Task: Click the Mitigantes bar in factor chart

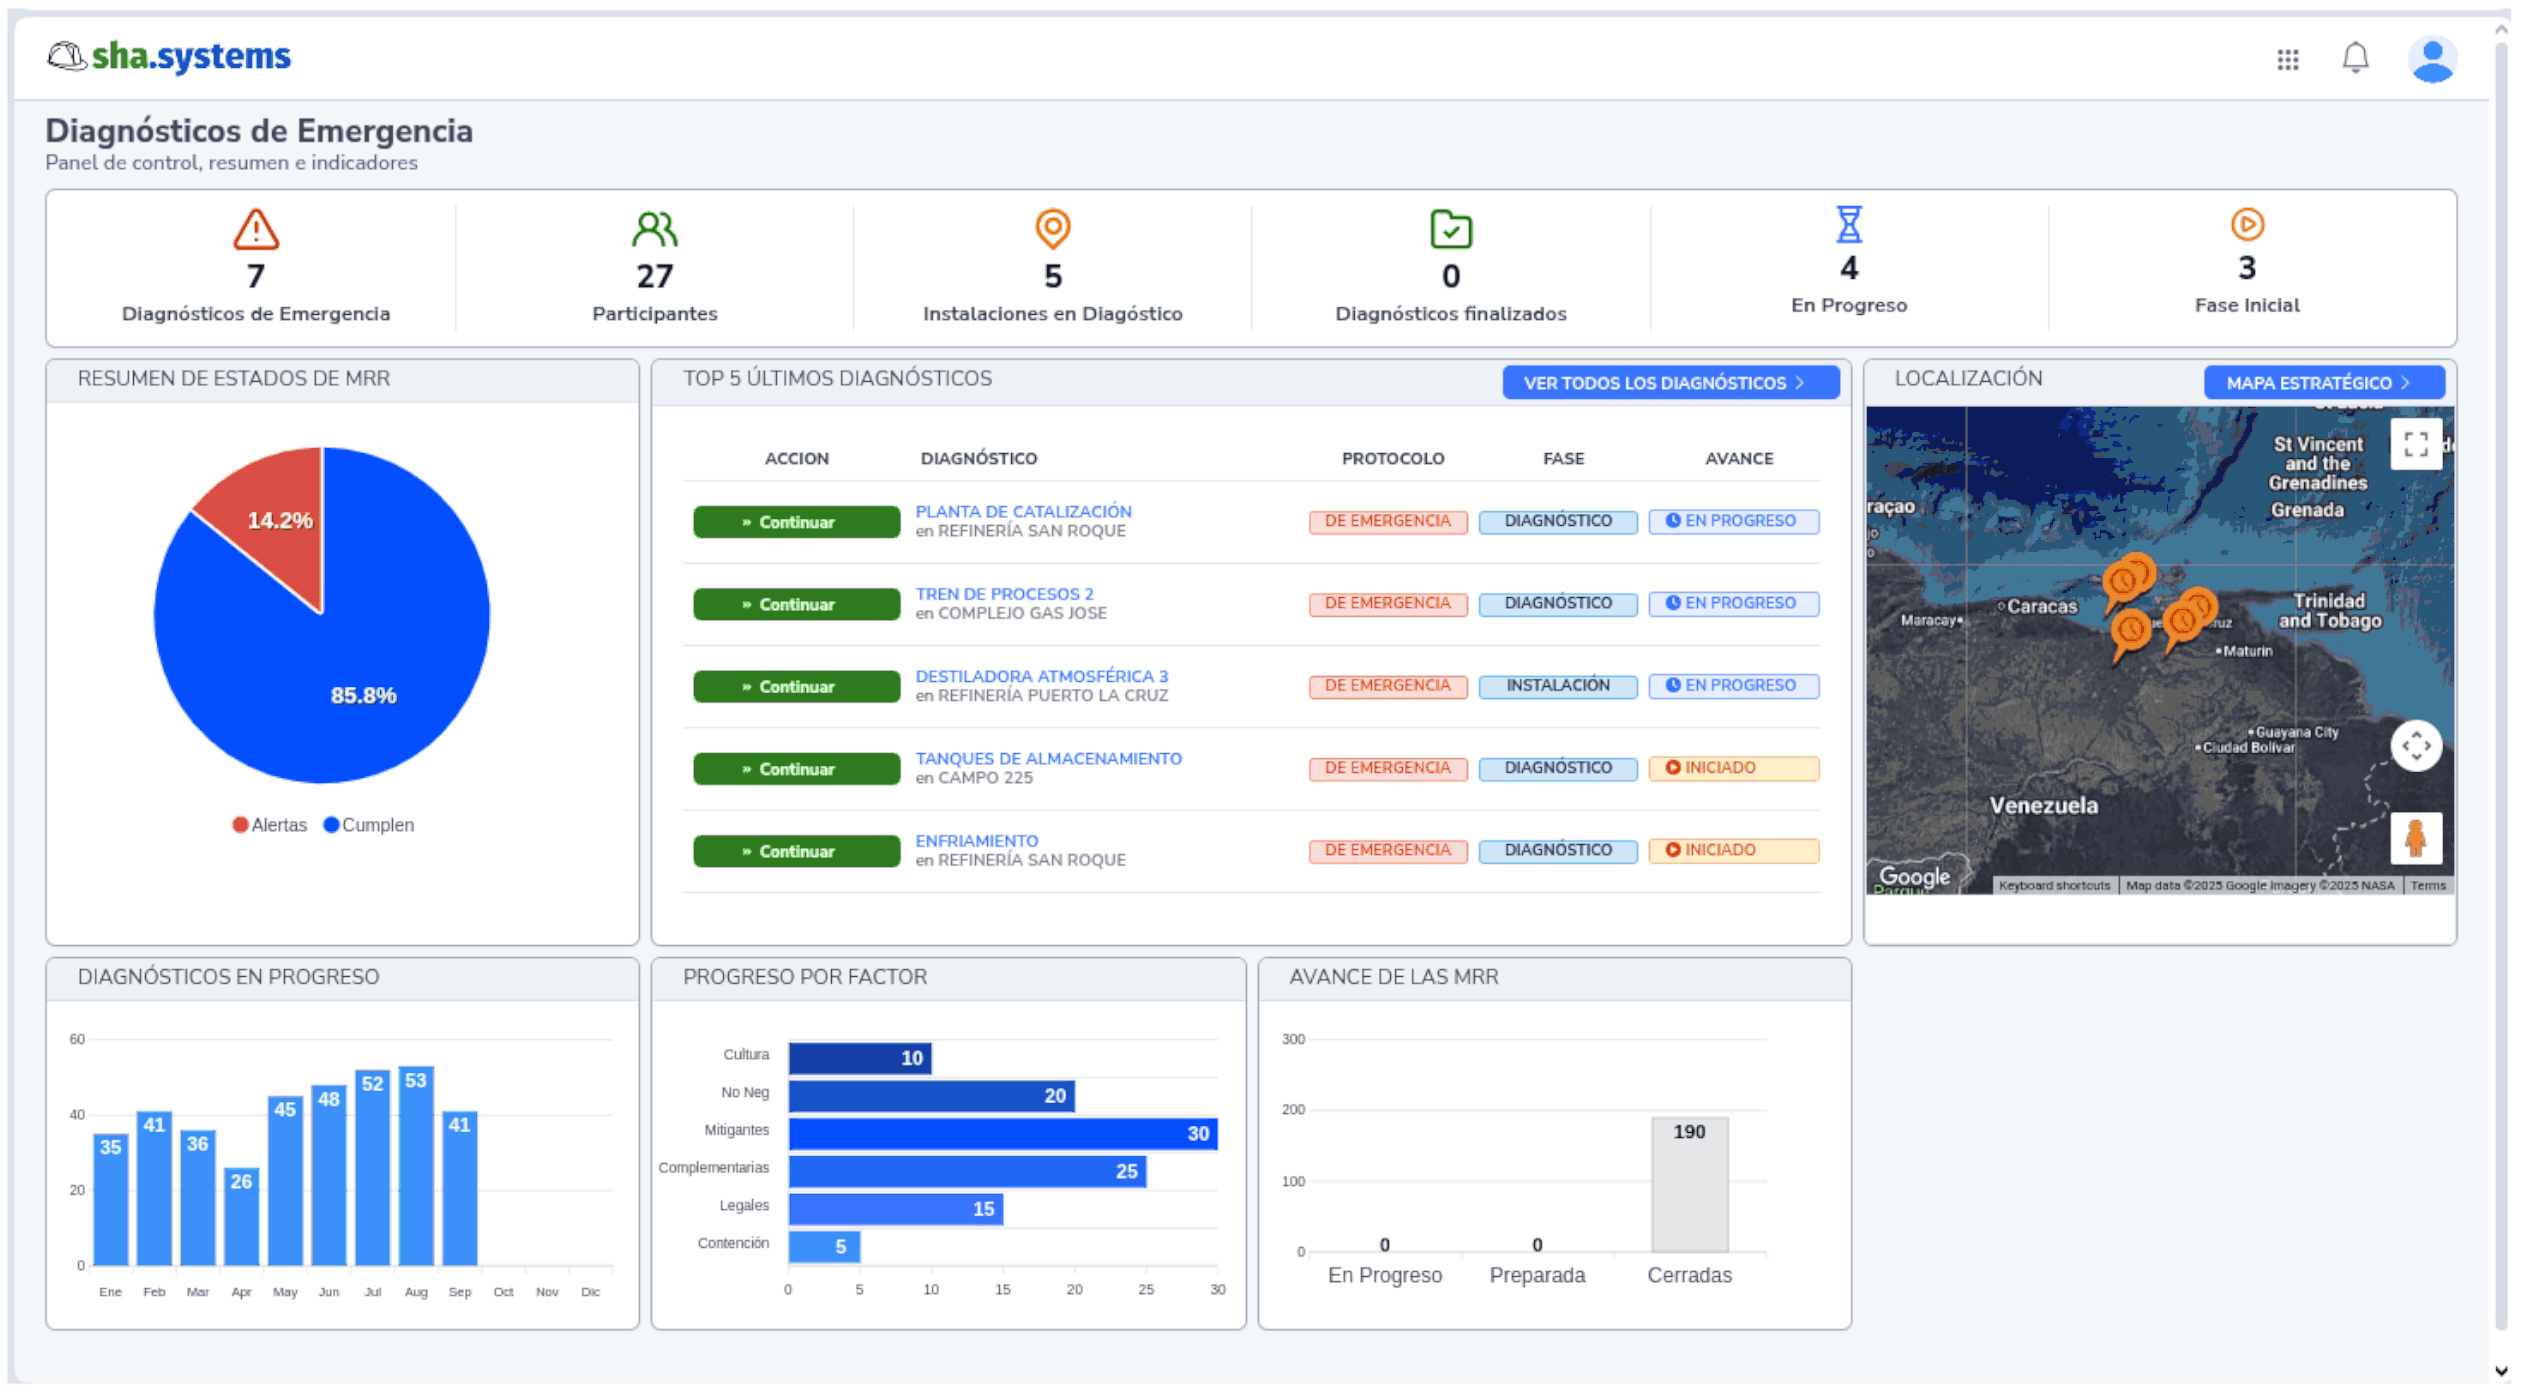Action: pos(1002,1133)
